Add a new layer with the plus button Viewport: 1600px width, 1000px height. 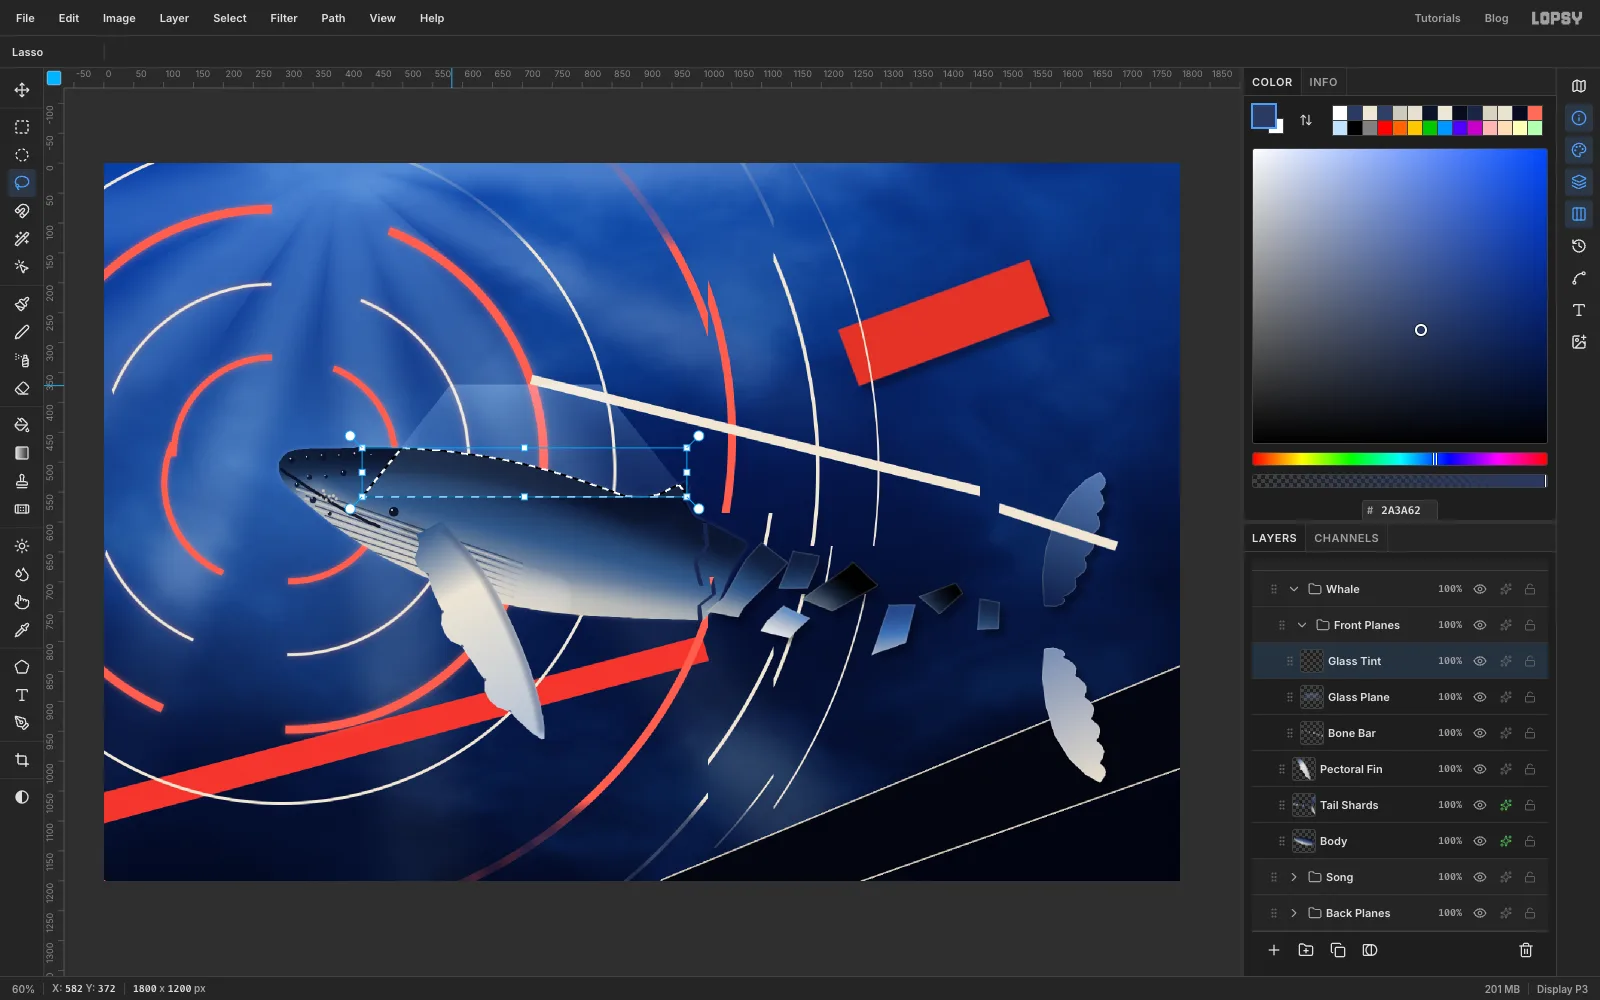coord(1274,950)
